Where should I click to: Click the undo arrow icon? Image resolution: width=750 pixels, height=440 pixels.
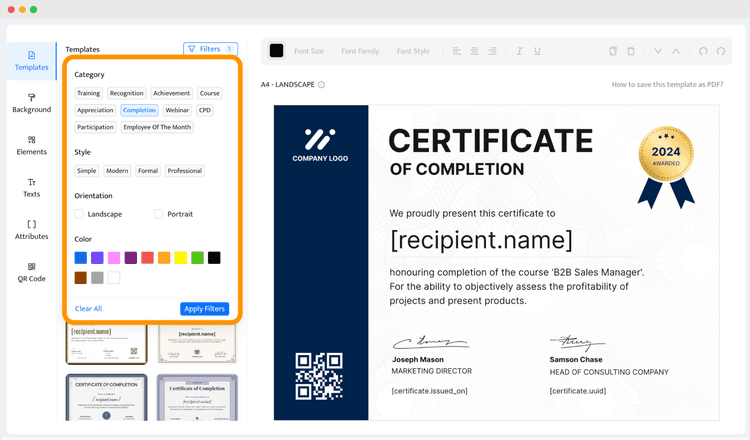coord(703,51)
